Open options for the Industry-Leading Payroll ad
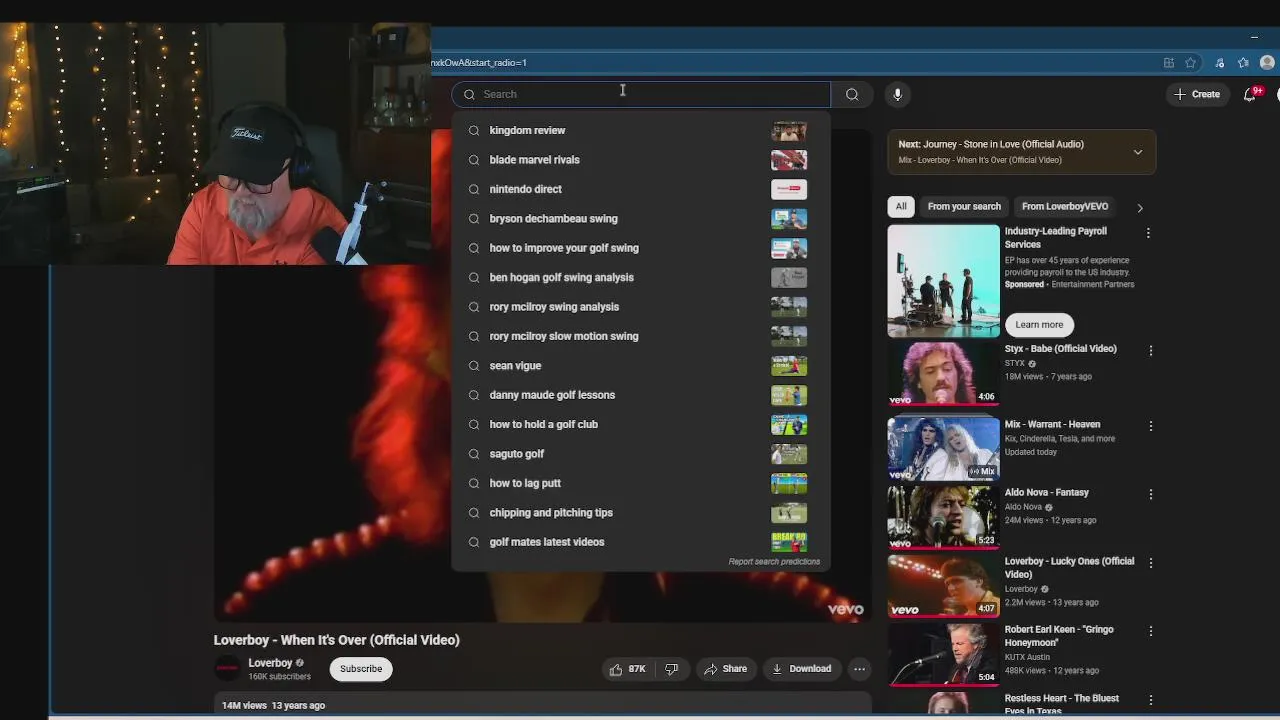 pyautogui.click(x=1148, y=233)
